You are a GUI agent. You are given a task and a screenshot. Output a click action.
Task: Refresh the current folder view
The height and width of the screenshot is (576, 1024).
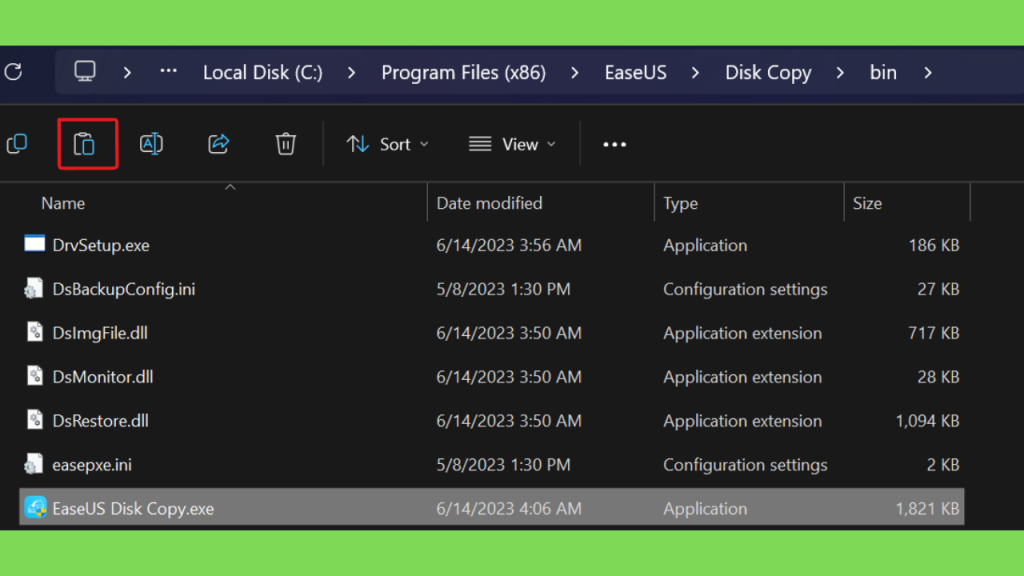click(x=14, y=72)
